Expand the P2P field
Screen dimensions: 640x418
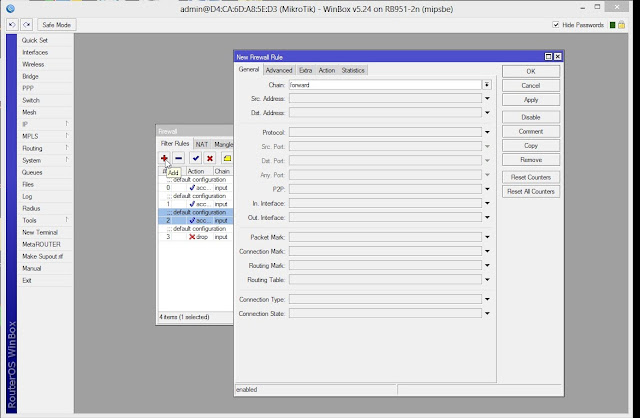487,189
